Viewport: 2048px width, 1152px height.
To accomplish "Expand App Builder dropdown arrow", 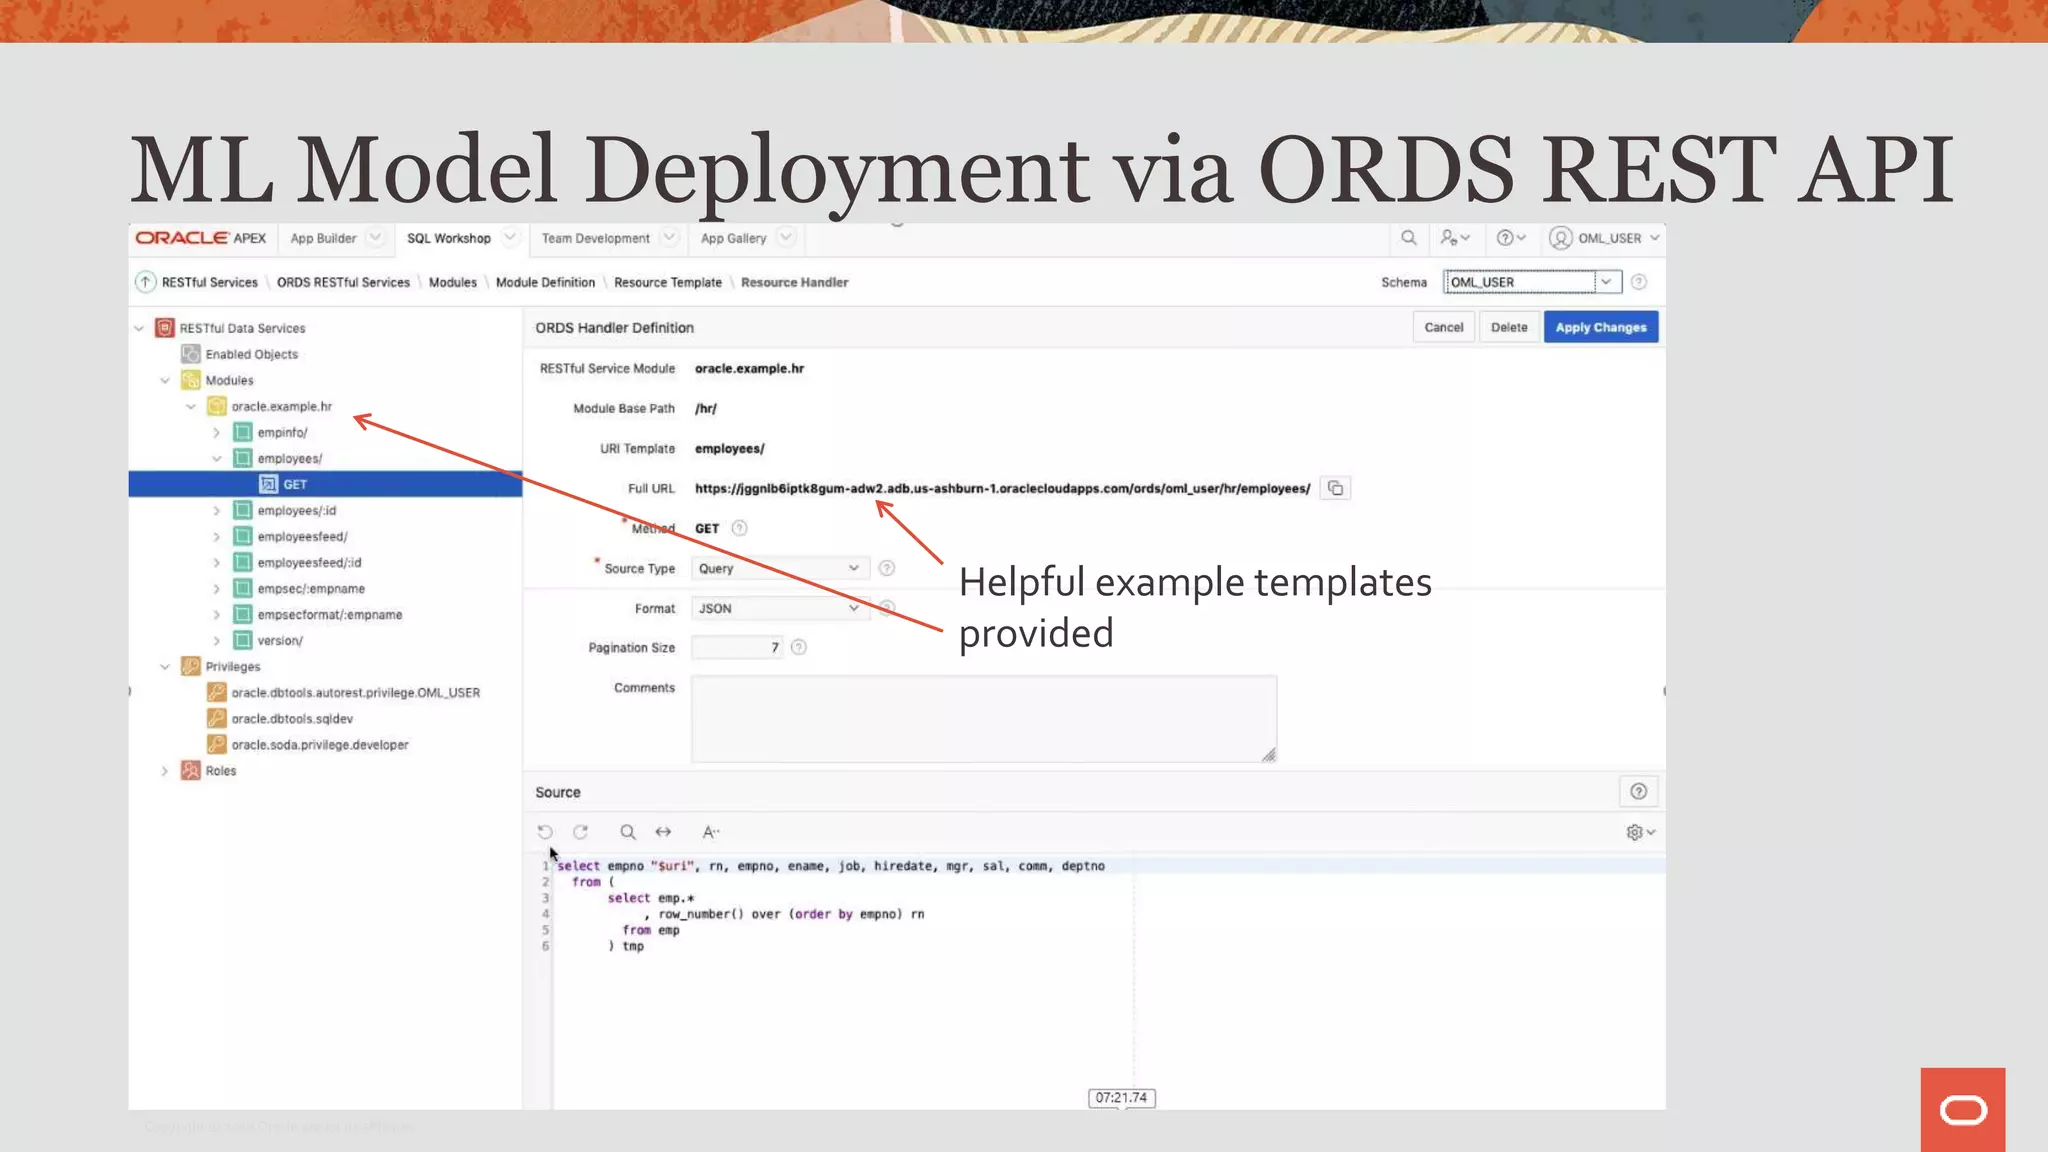I will (375, 237).
